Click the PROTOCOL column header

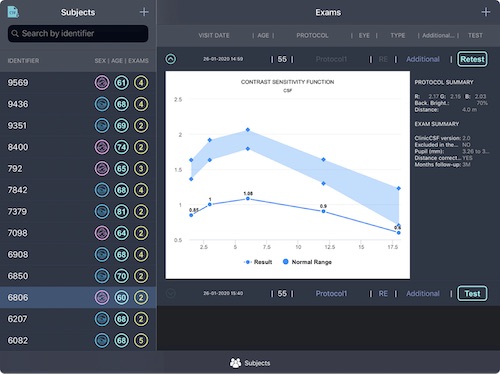[x=312, y=35]
